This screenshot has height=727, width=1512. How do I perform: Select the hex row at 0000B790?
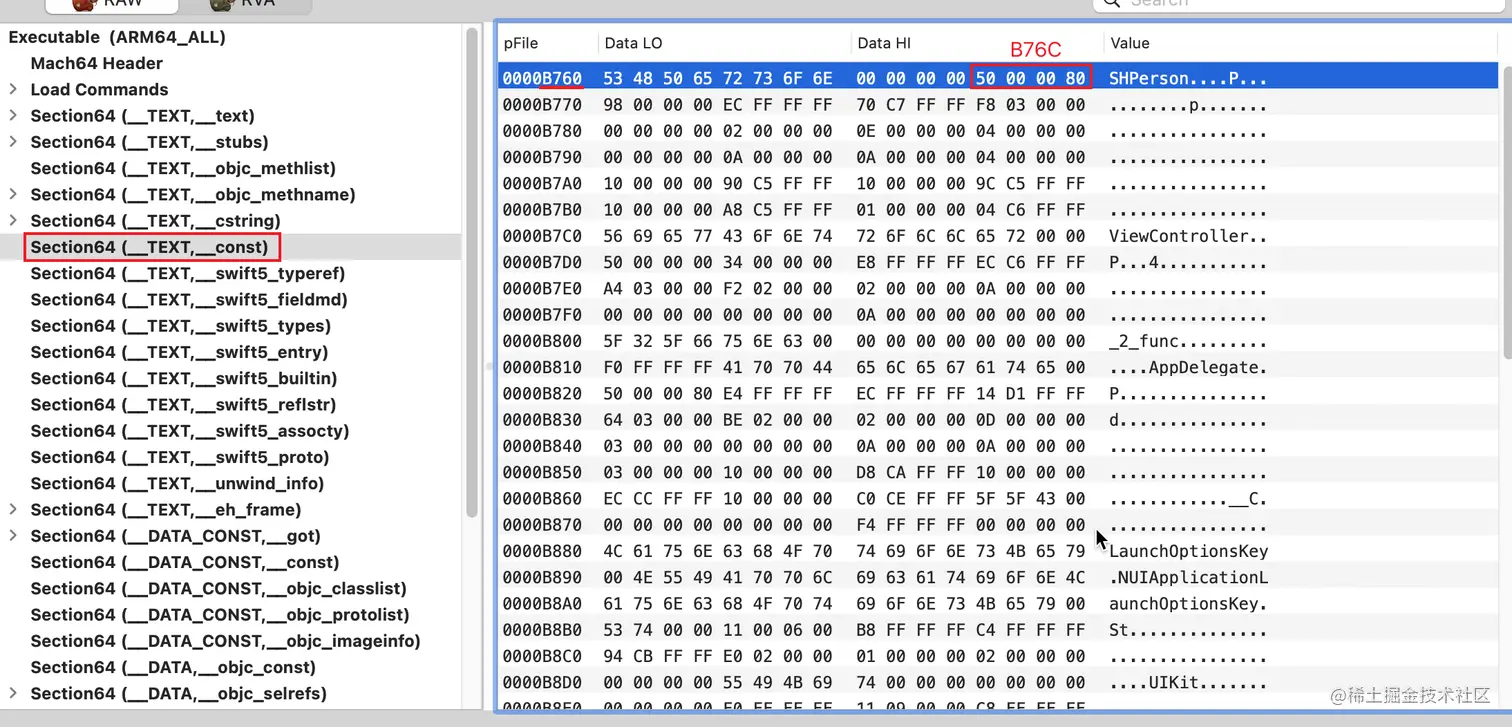(998, 157)
